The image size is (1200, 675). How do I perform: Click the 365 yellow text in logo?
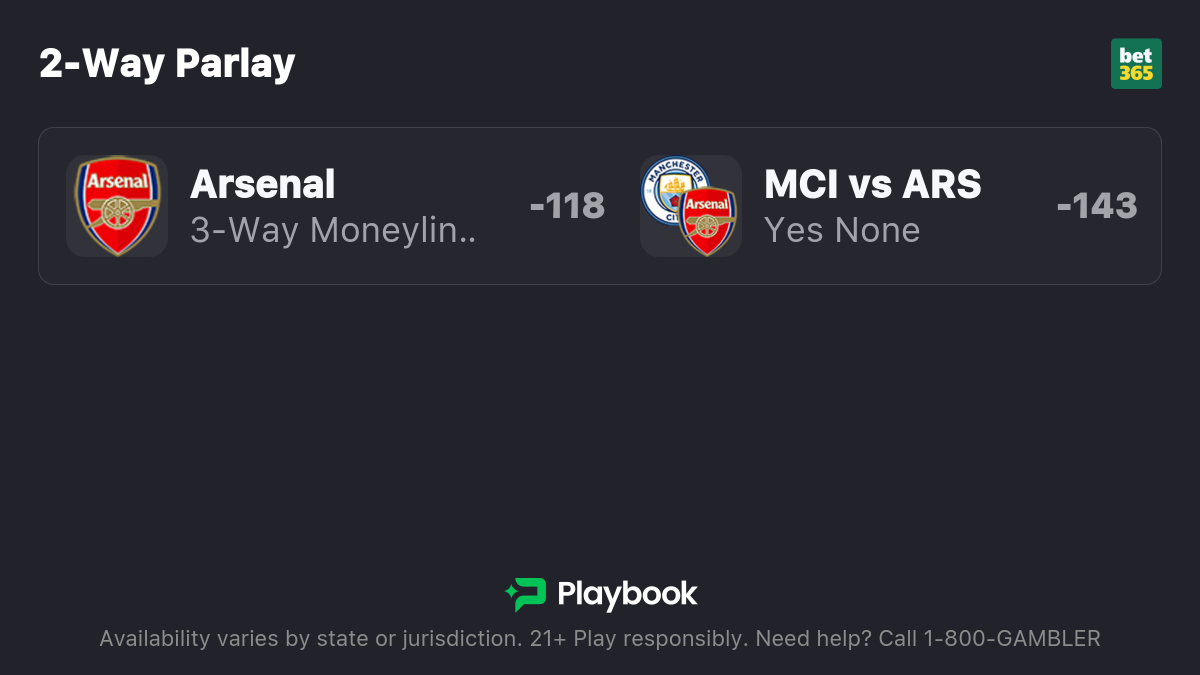(1136, 73)
